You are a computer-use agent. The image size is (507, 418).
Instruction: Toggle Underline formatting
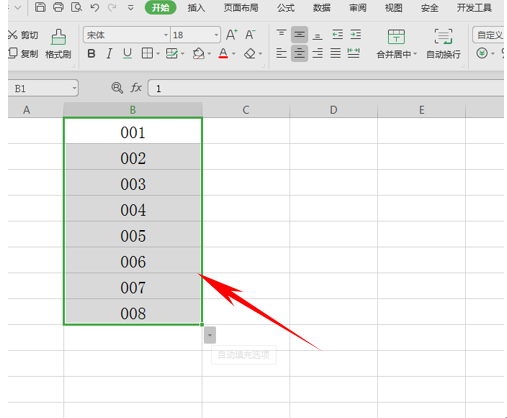[127, 54]
